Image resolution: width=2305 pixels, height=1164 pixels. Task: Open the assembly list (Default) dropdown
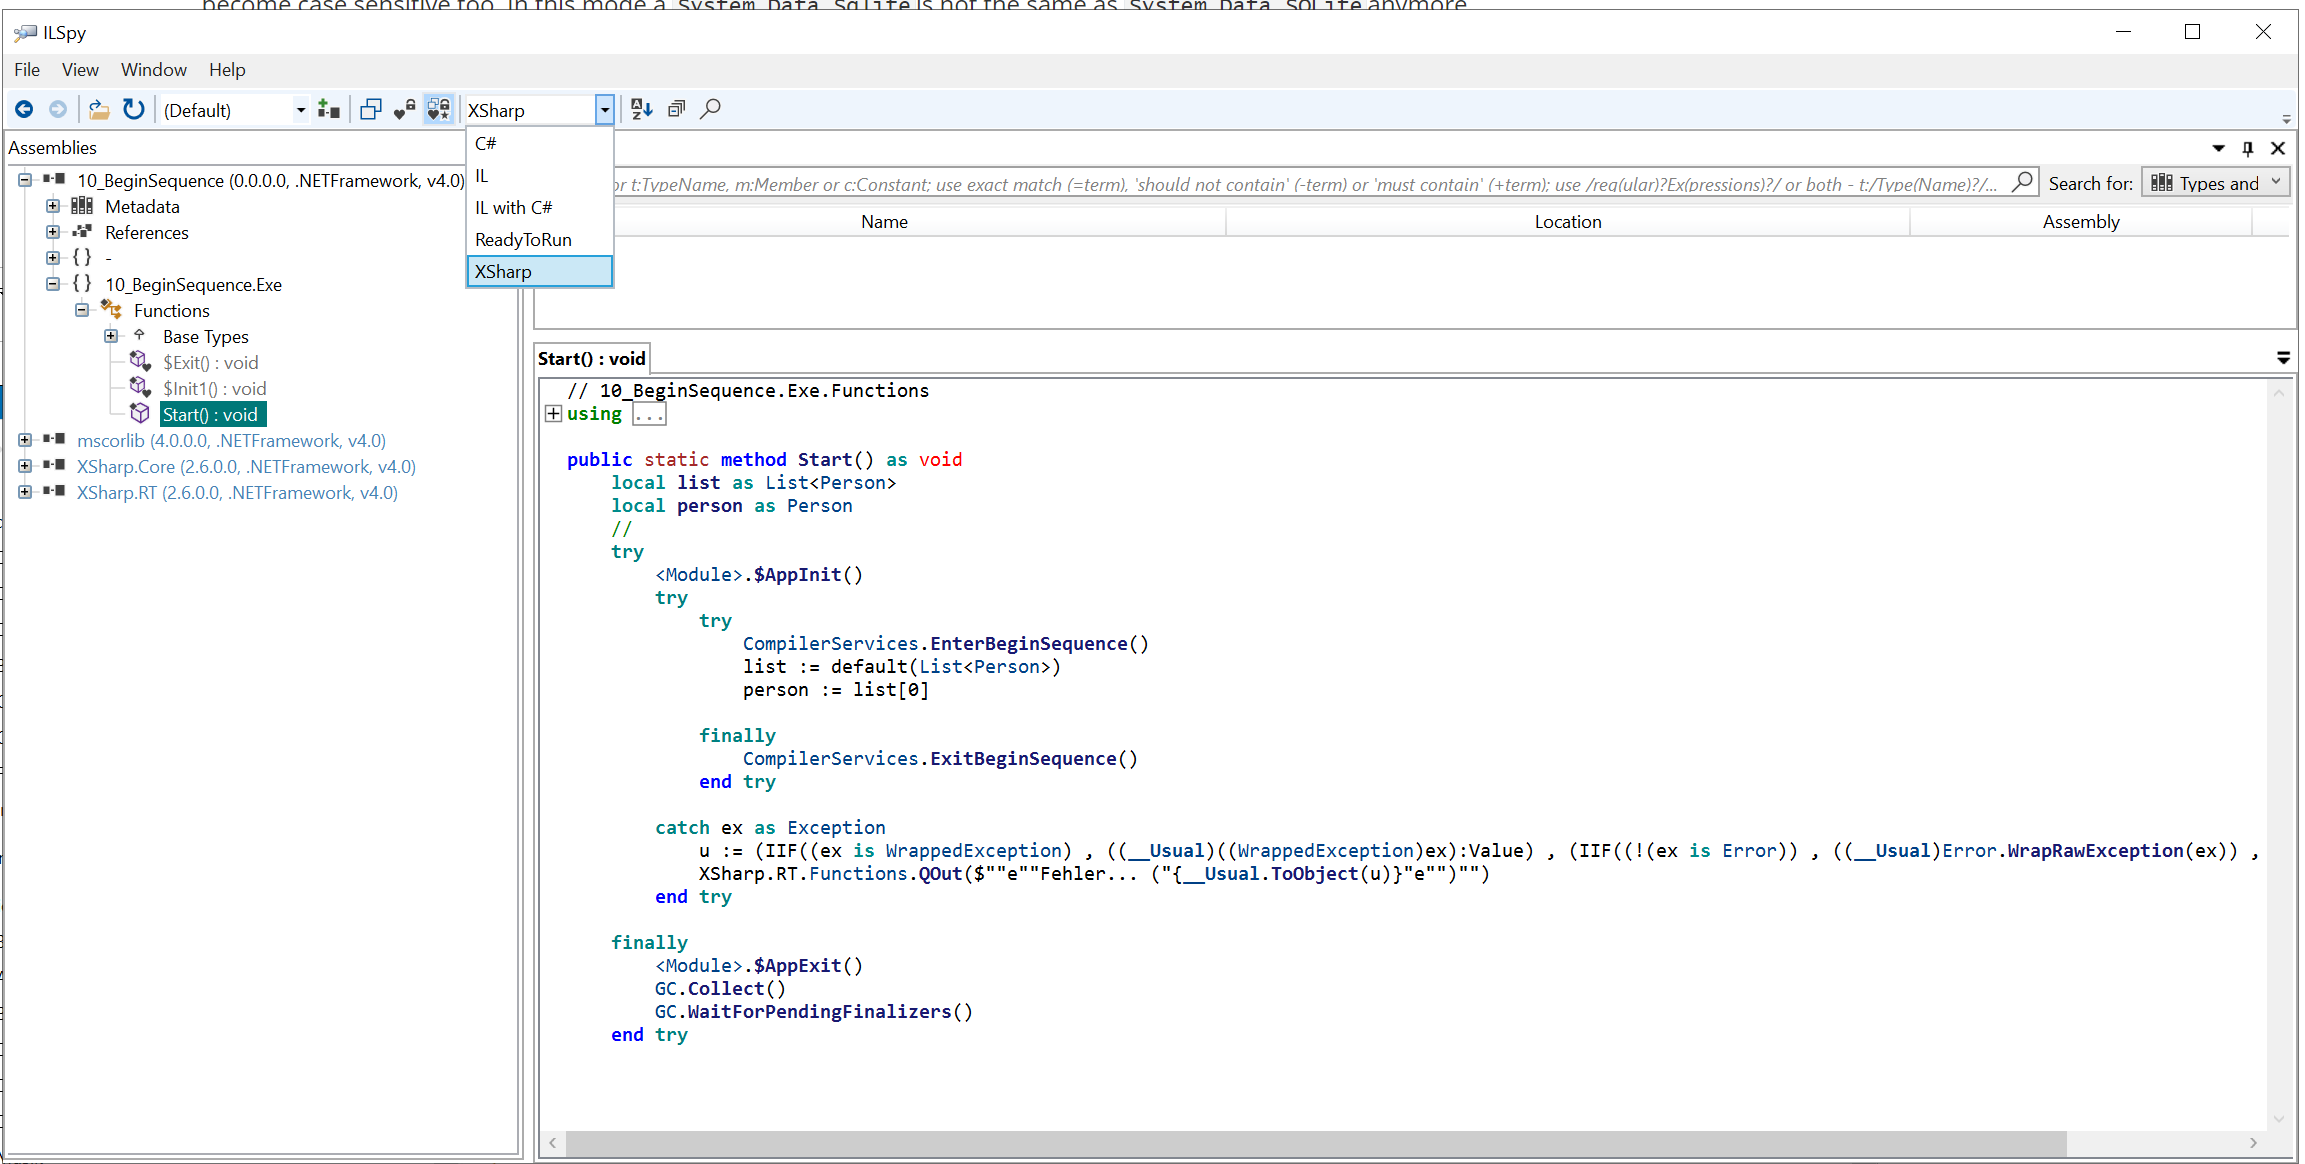click(301, 110)
